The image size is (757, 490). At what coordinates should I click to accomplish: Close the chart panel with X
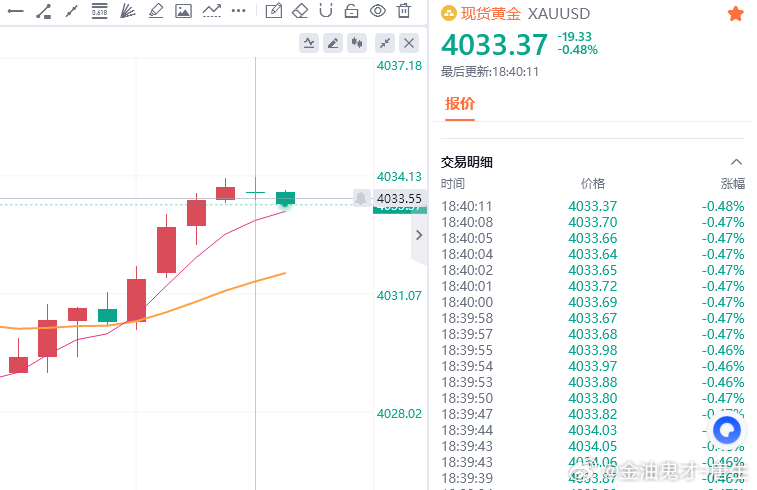409,43
